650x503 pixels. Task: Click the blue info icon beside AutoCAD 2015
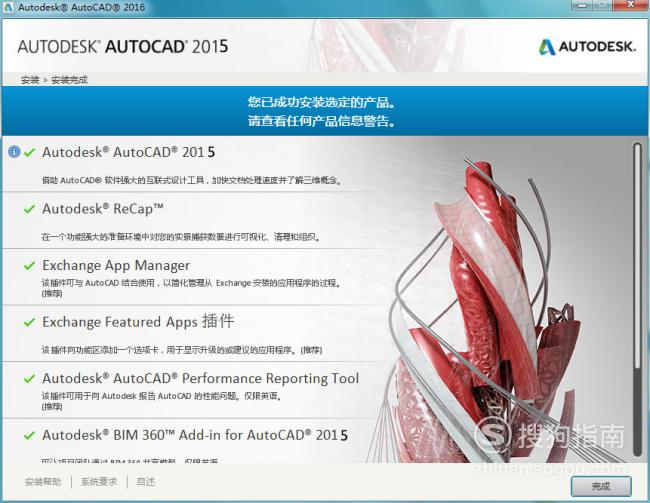click(14, 152)
